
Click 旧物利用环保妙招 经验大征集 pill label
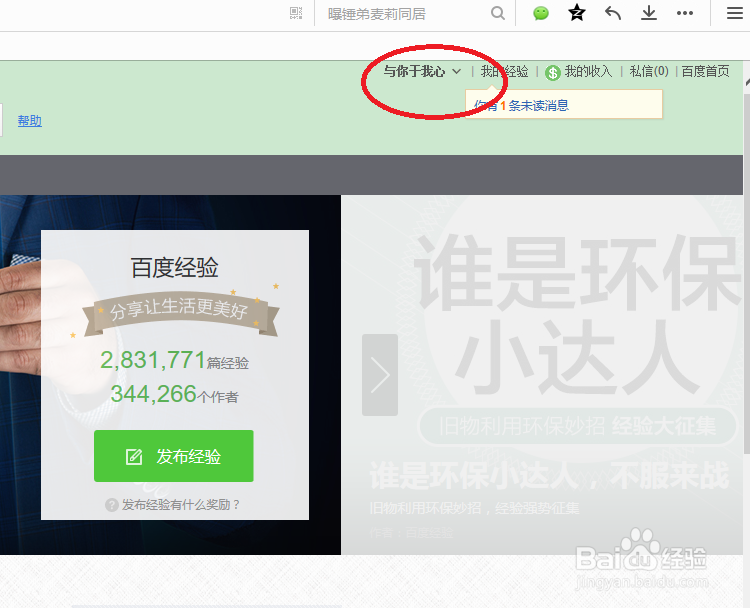tap(577, 426)
